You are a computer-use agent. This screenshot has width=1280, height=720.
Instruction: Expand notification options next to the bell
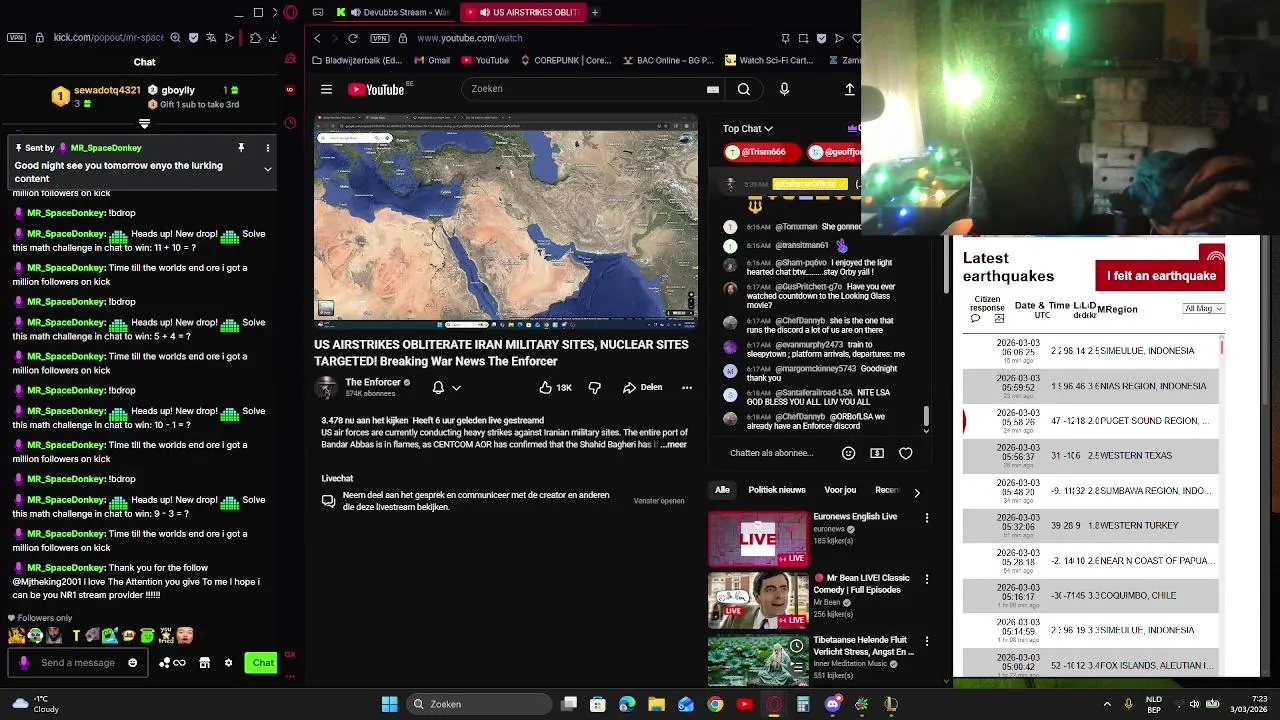click(x=456, y=388)
